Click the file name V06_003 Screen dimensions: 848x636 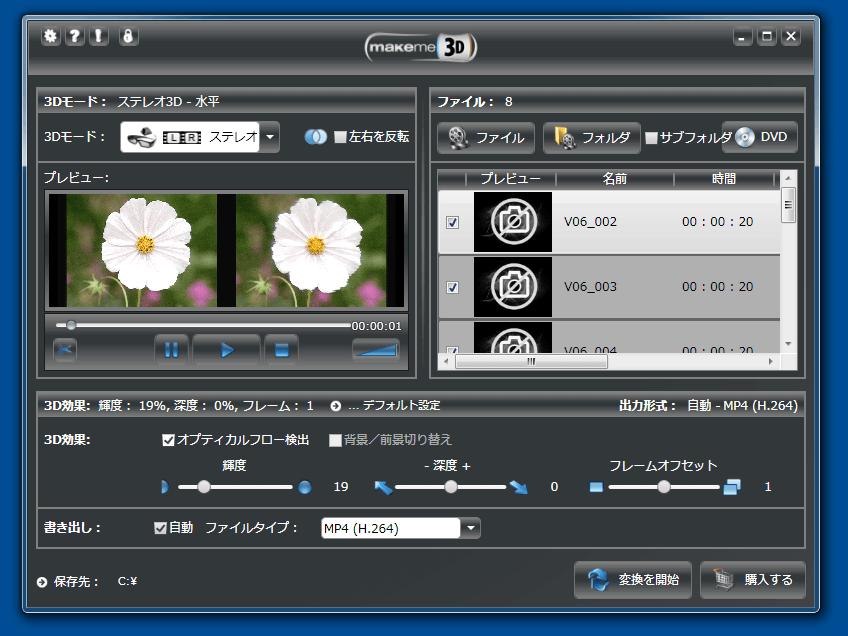(590, 287)
